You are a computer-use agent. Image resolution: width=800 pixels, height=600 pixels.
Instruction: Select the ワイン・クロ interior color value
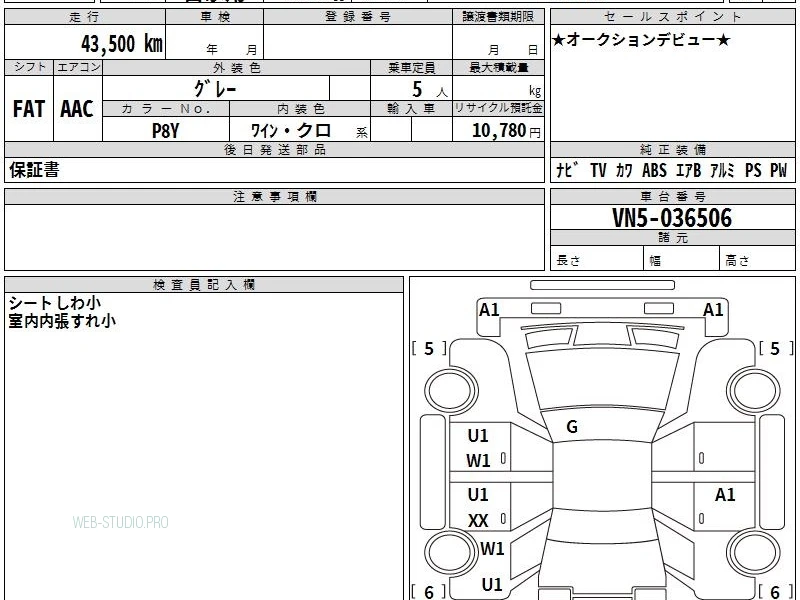(291, 131)
